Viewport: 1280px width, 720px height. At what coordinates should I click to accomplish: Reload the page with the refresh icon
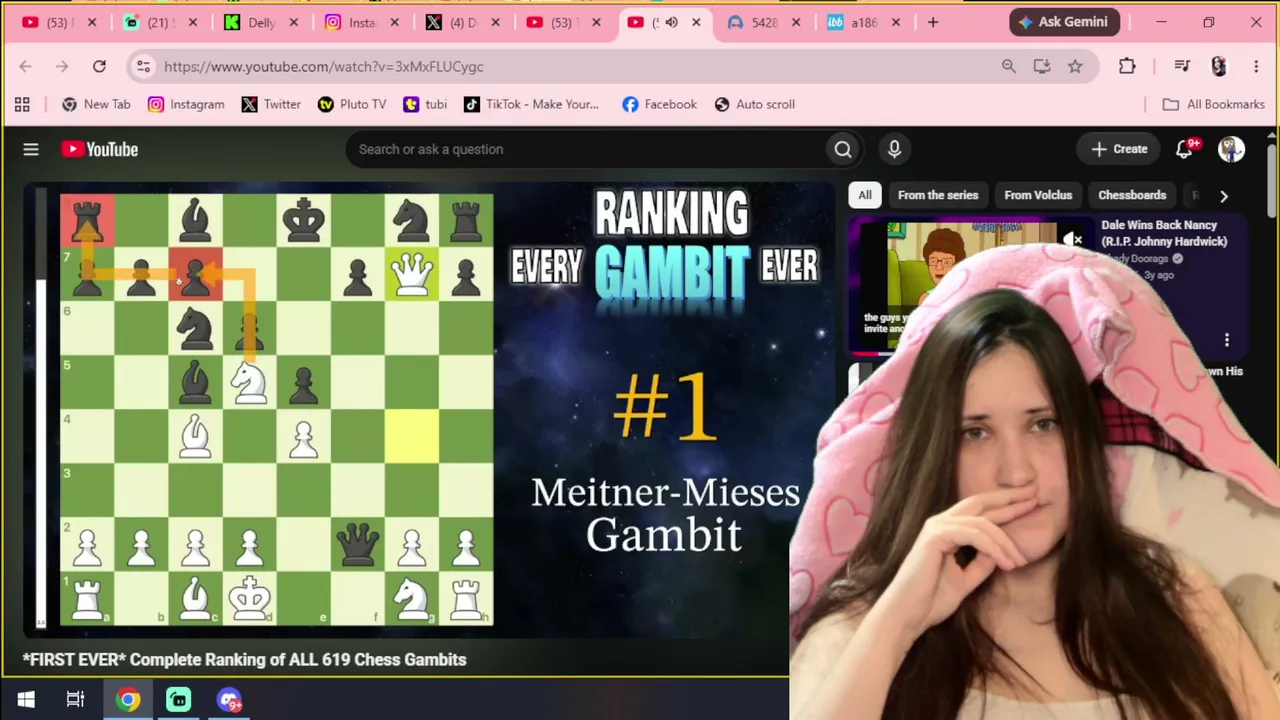point(99,66)
